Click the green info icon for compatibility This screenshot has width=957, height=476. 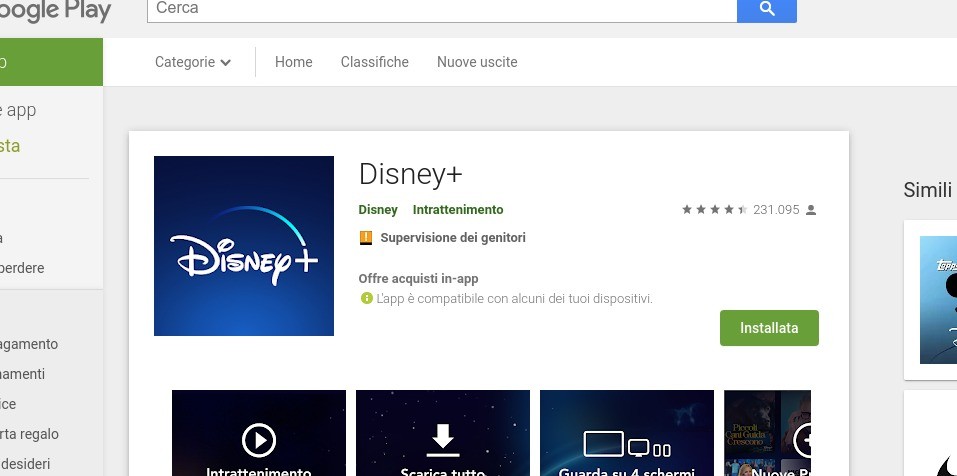point(366,298)
